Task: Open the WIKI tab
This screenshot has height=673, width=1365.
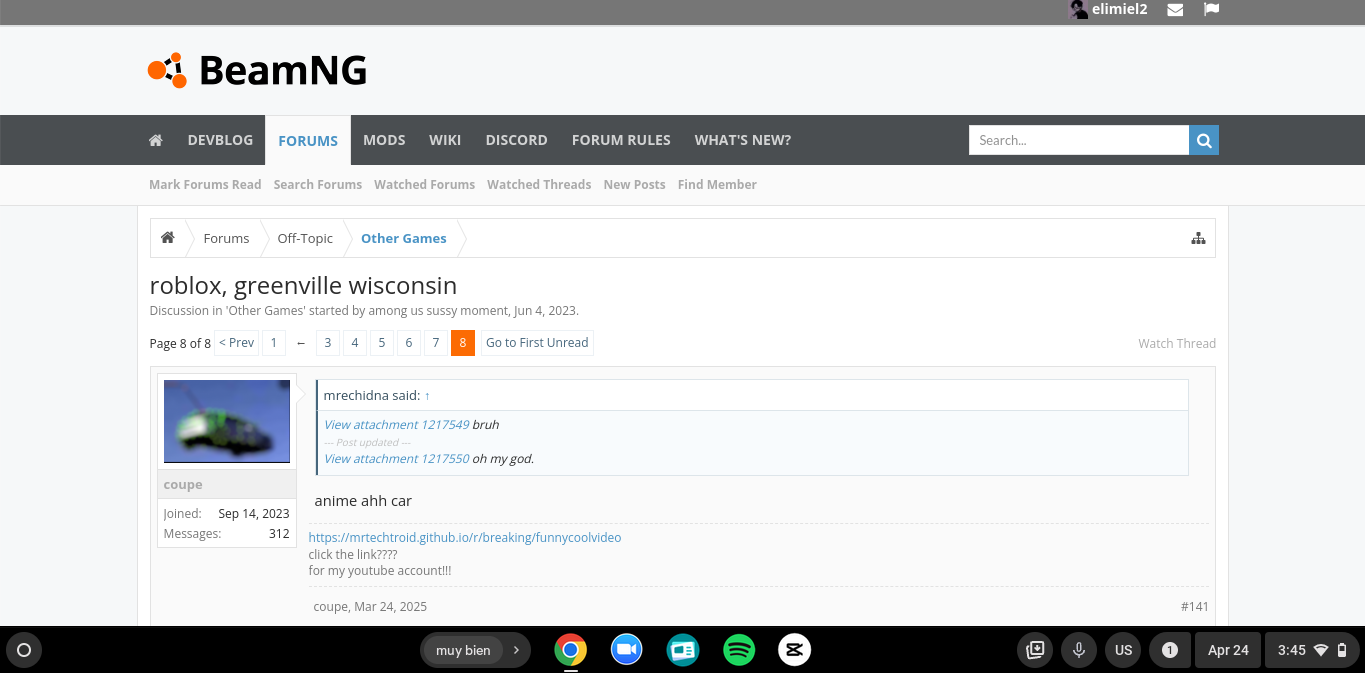Action: coord(445,140)
